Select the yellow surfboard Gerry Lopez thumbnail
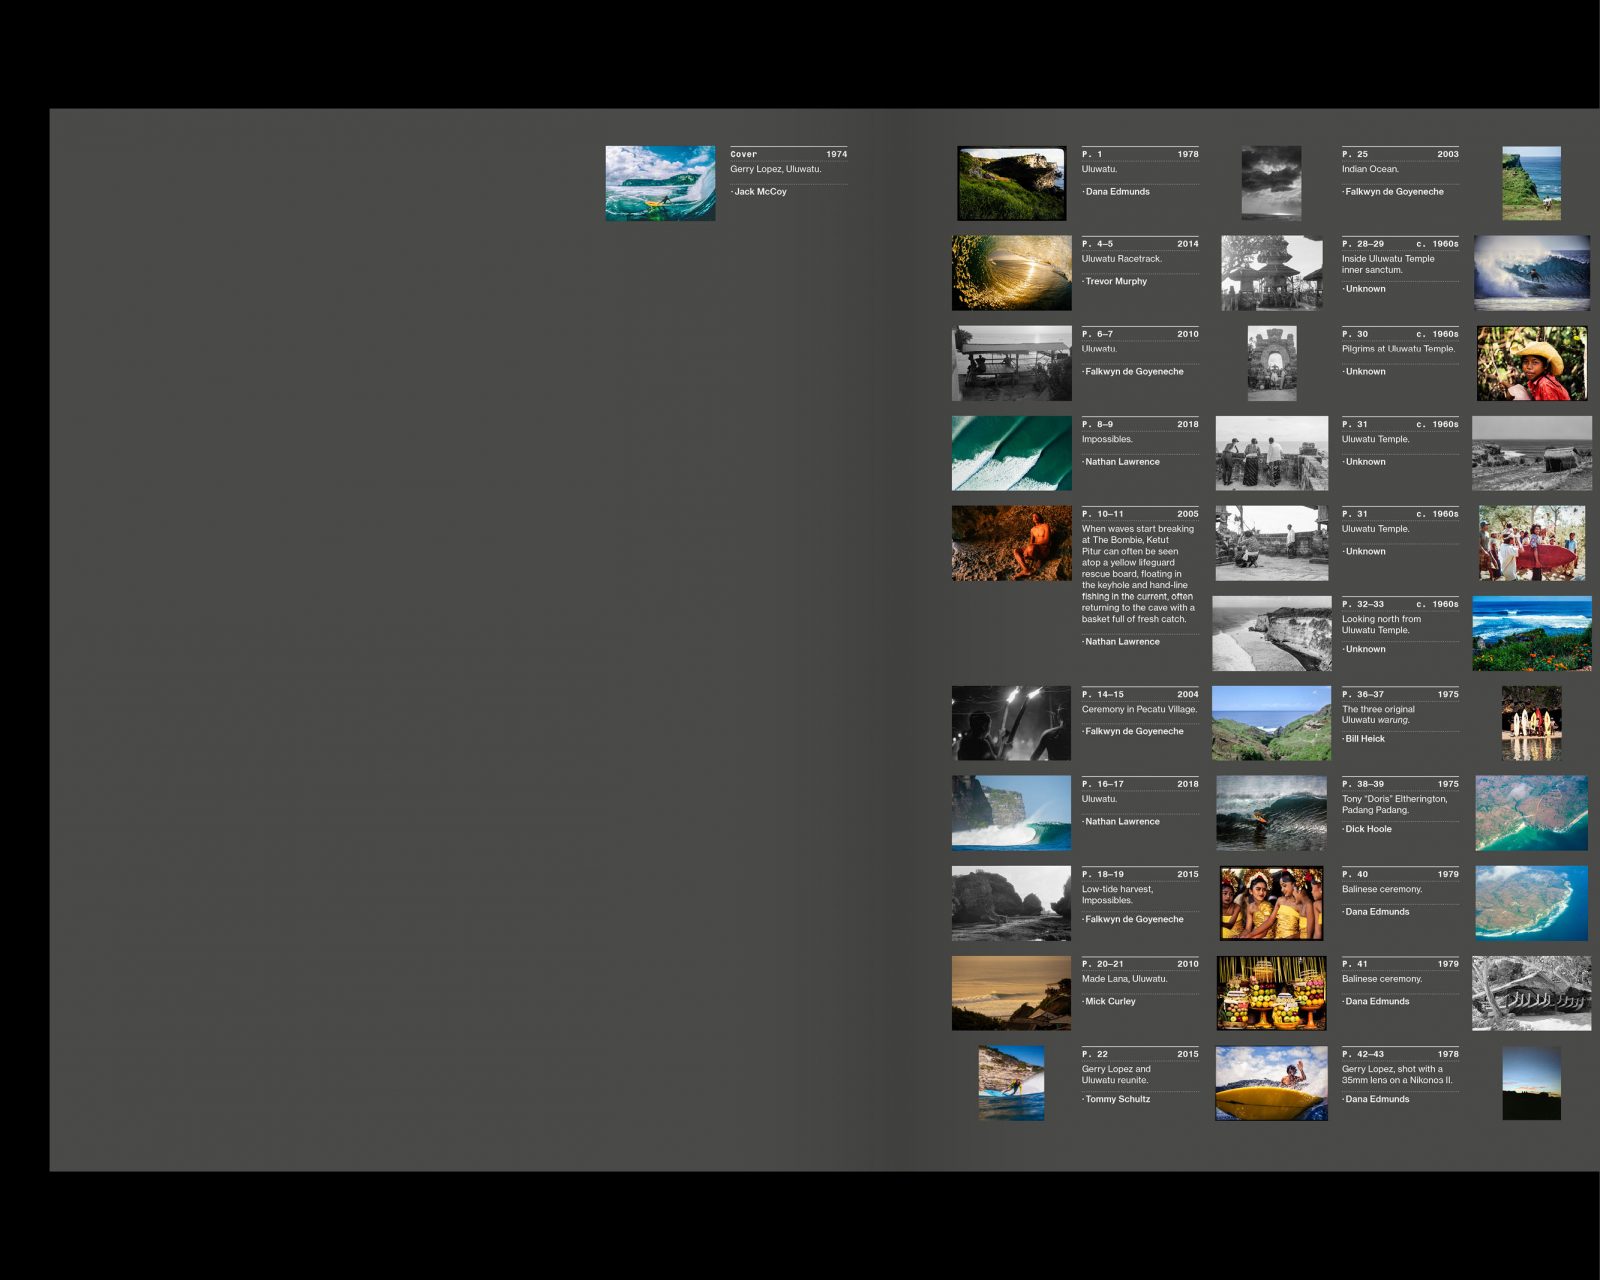 (1271, 1083)
